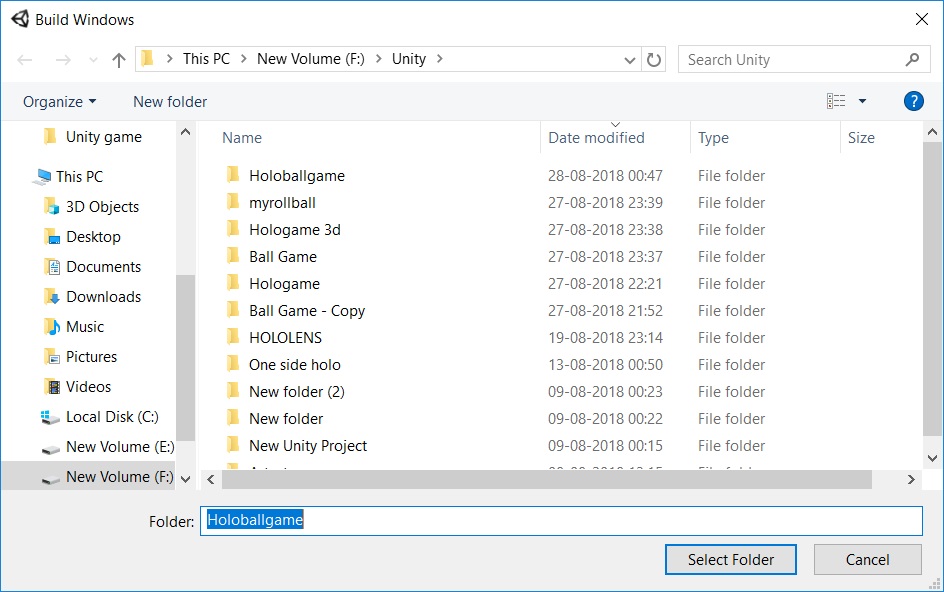Refresh the Unity folder view
This screenshot has height=592, width=944.
pyautogui.click(x=653, y=60)
